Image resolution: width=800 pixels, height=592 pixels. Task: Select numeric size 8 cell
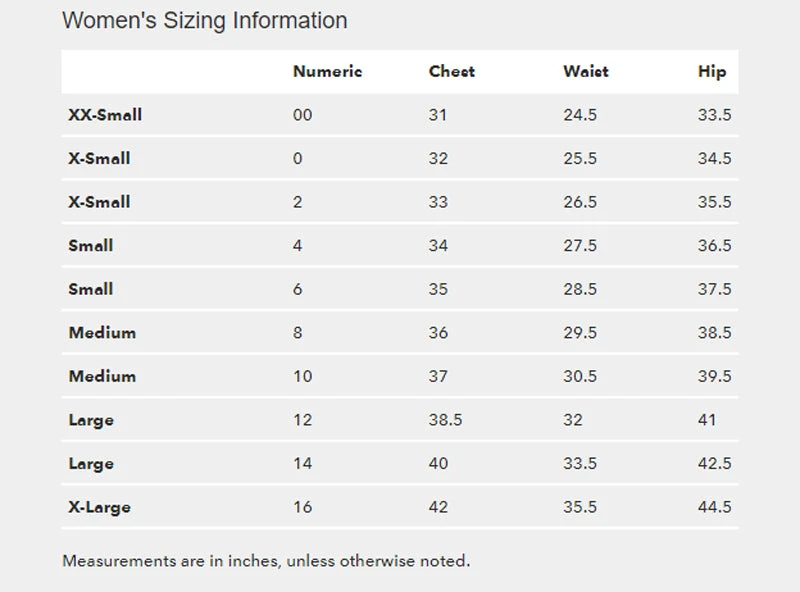click(297, 333)
